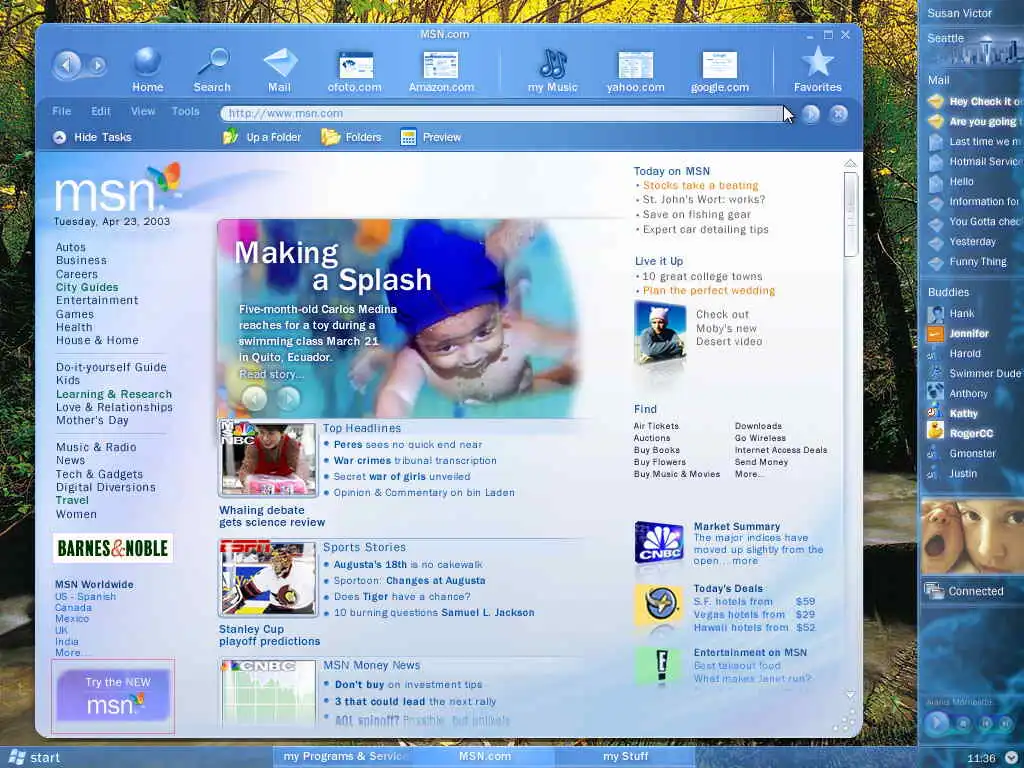
Task: Select buddy Jennifer in sidebar
Action: click(x=958, y=334)
